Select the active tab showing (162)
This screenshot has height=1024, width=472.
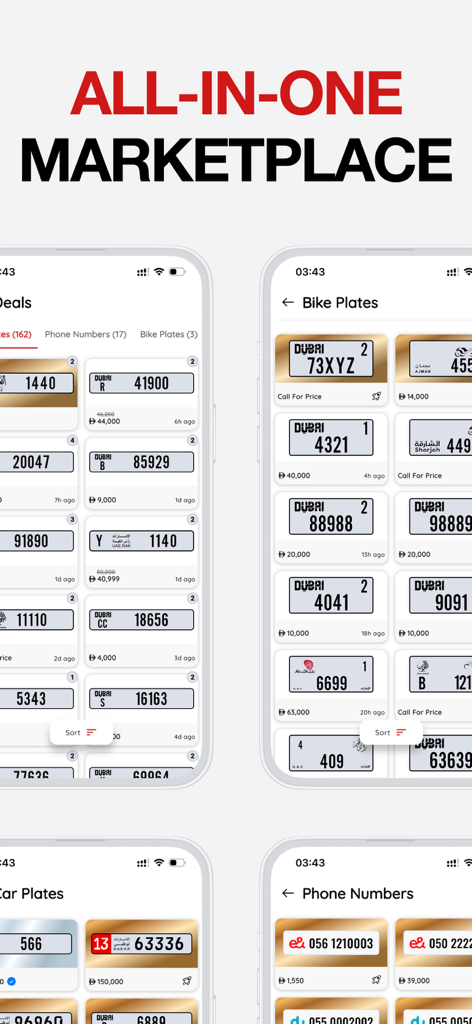click(x=16, y=334)
